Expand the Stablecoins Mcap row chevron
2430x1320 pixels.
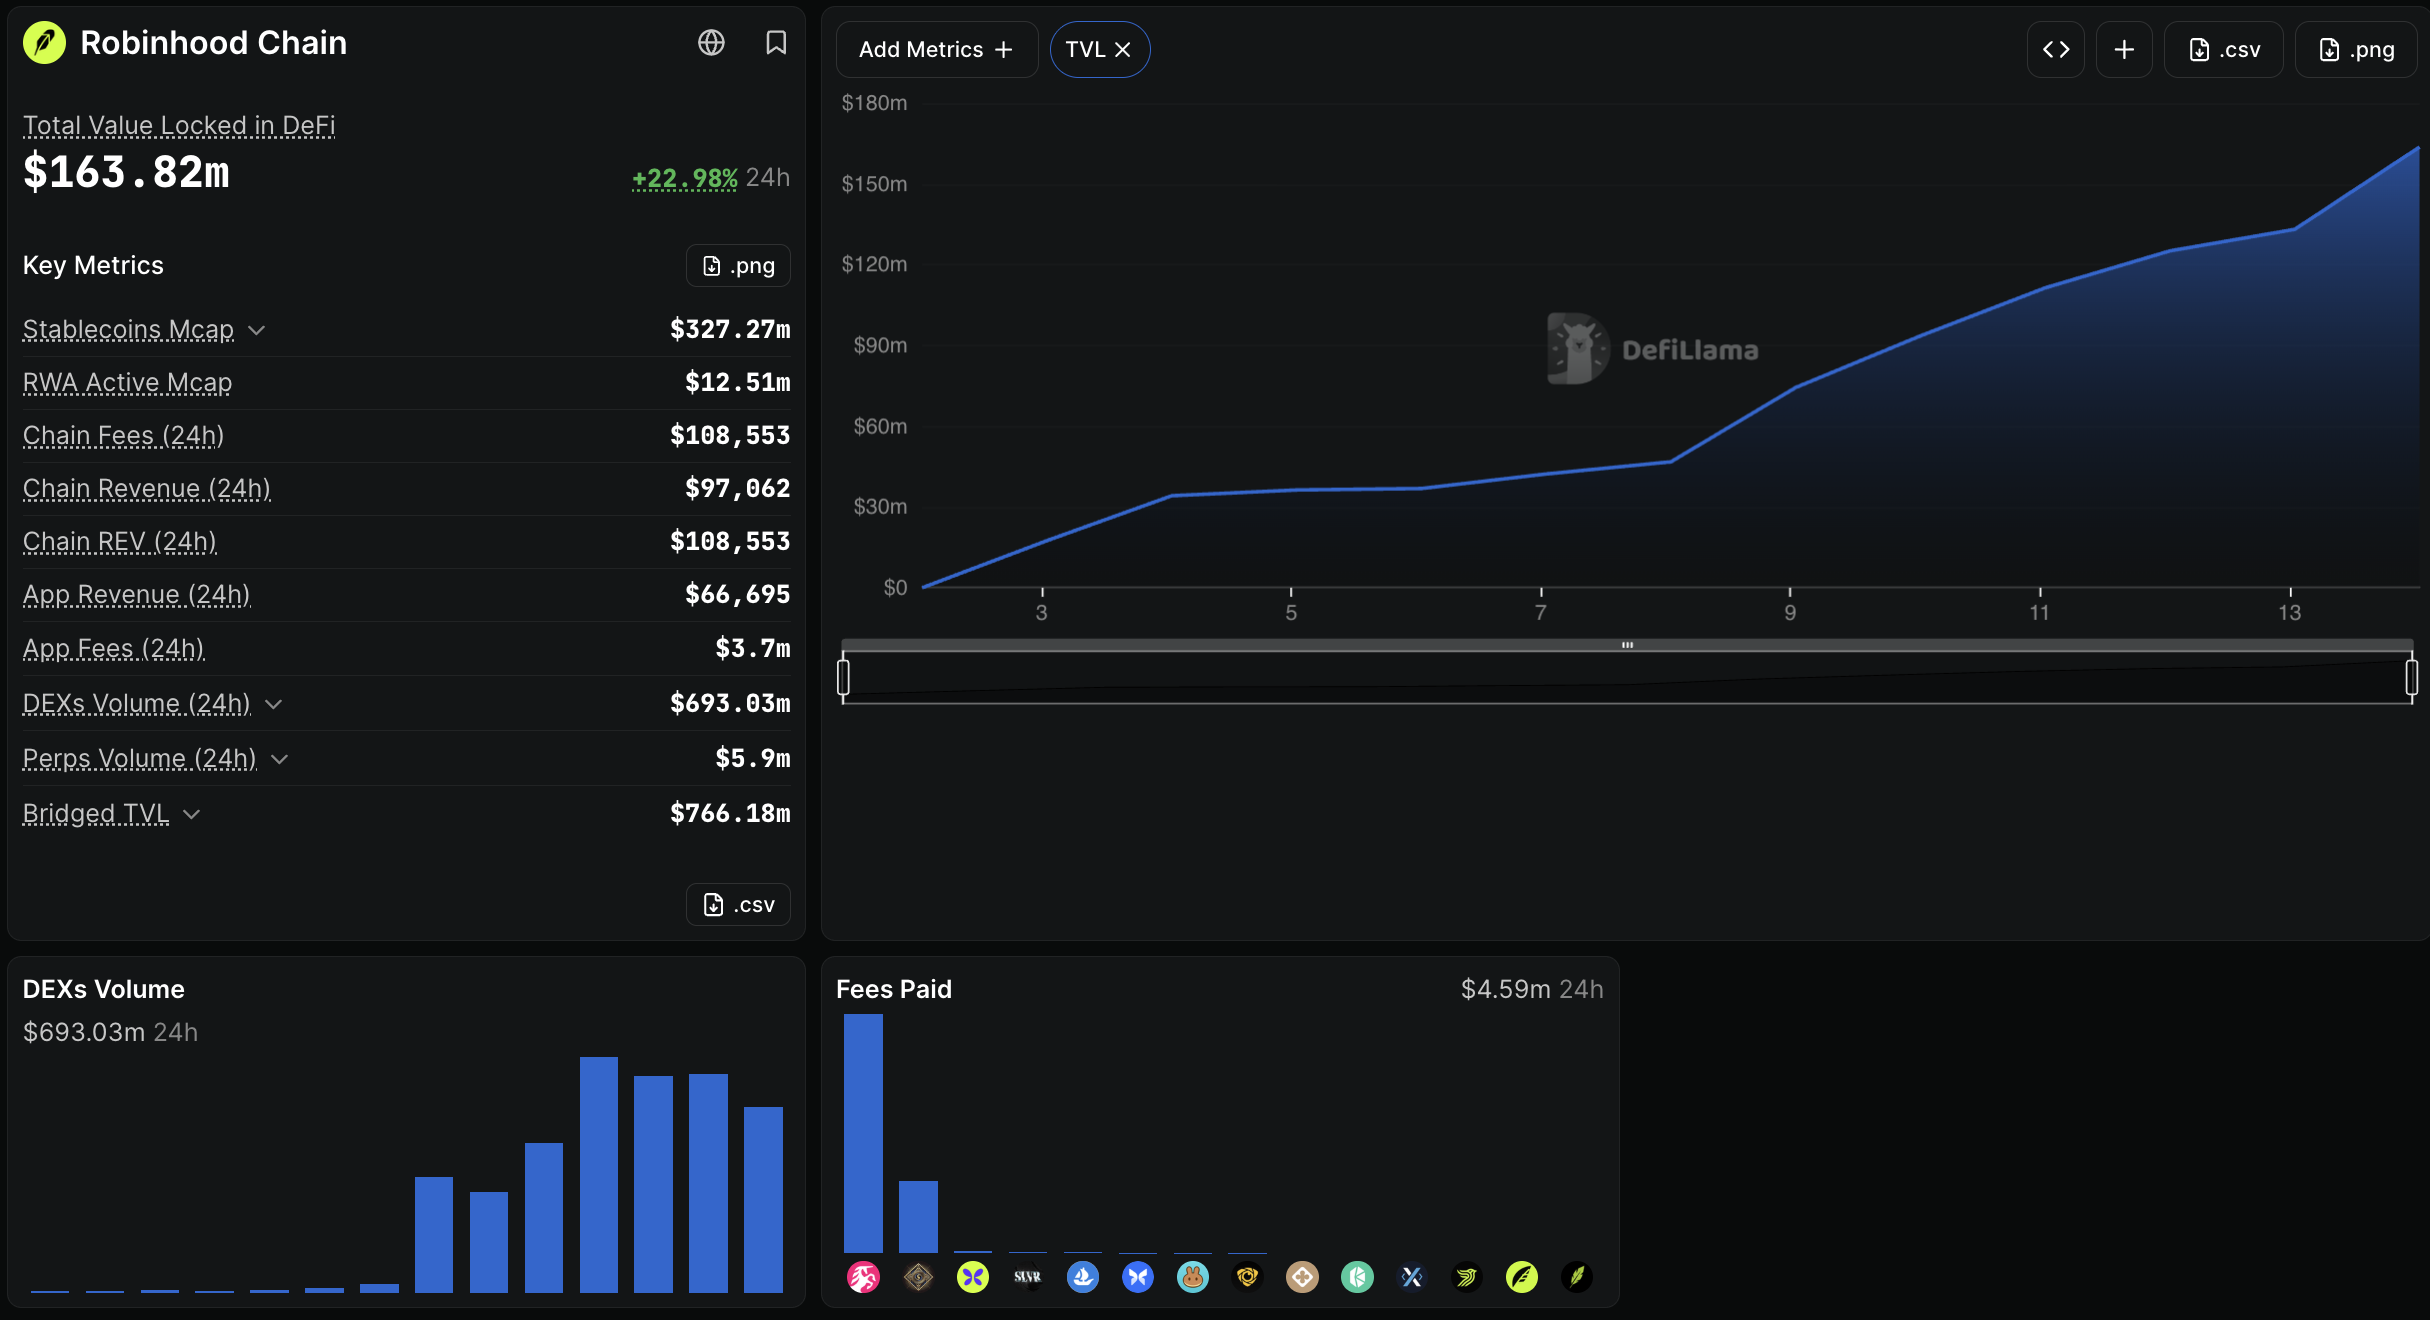tap(257, 330)
